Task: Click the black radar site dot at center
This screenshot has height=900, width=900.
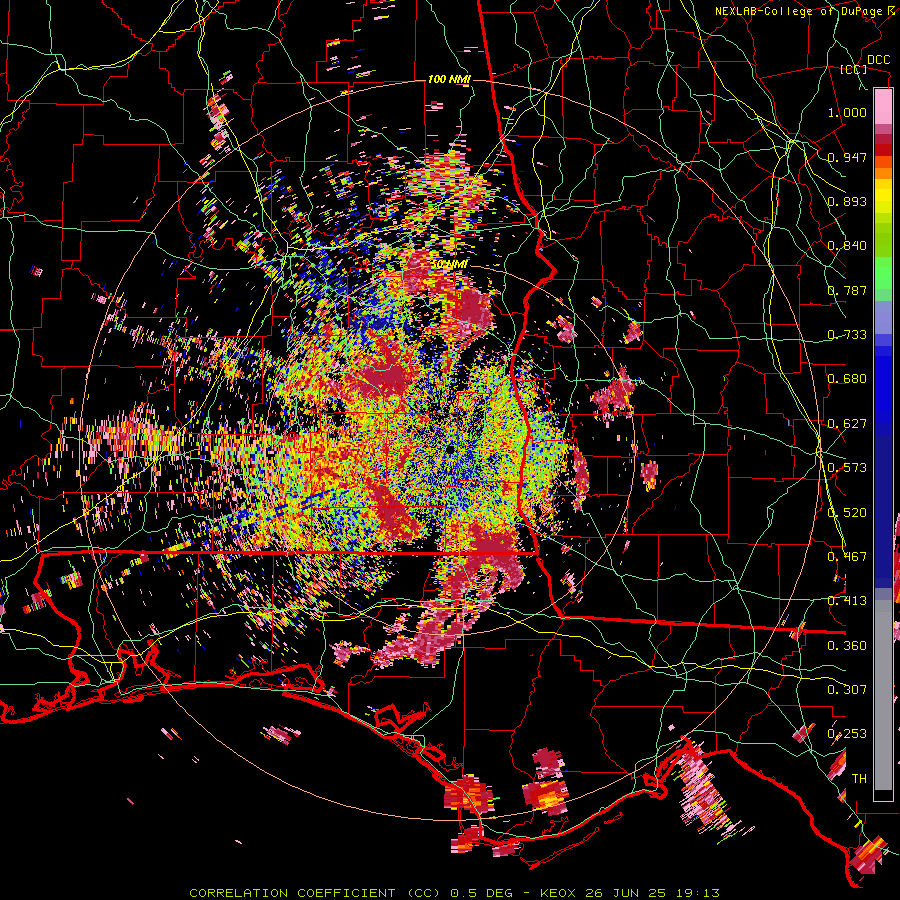Action: (450, 449)
